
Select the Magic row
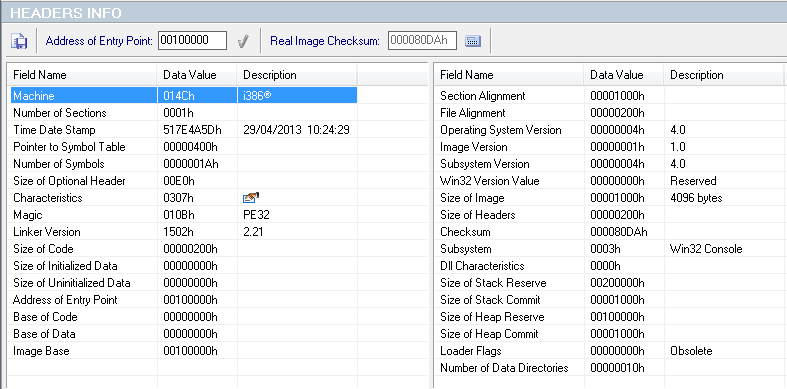click(184, 215)
